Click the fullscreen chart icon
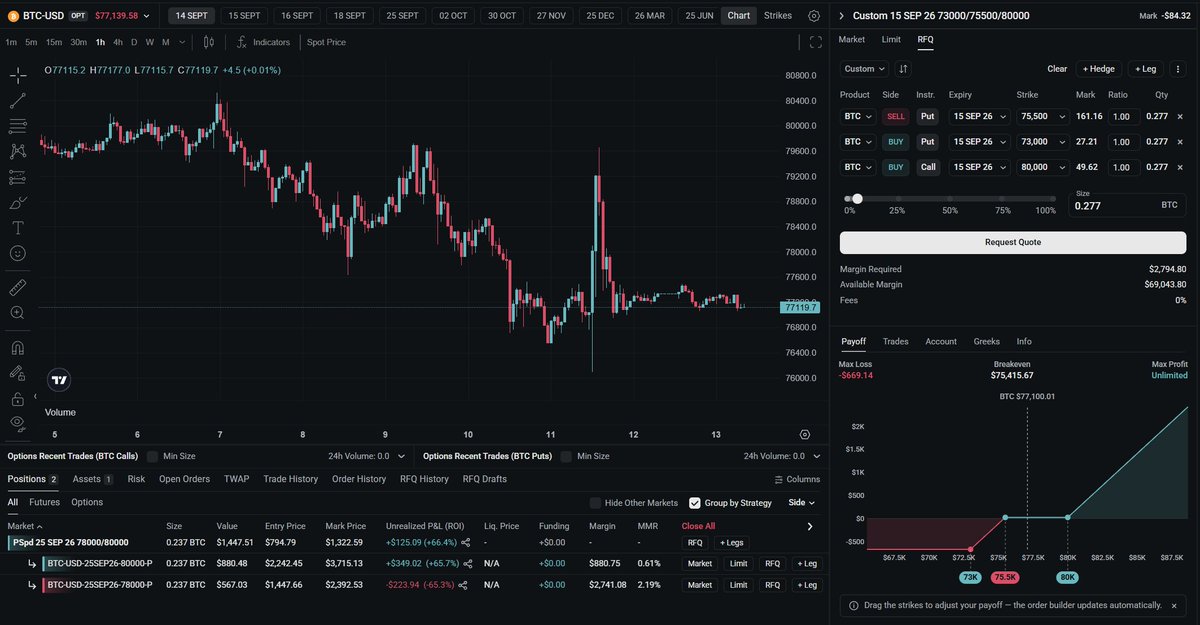1200x625 pixels. tap(816, 42)
